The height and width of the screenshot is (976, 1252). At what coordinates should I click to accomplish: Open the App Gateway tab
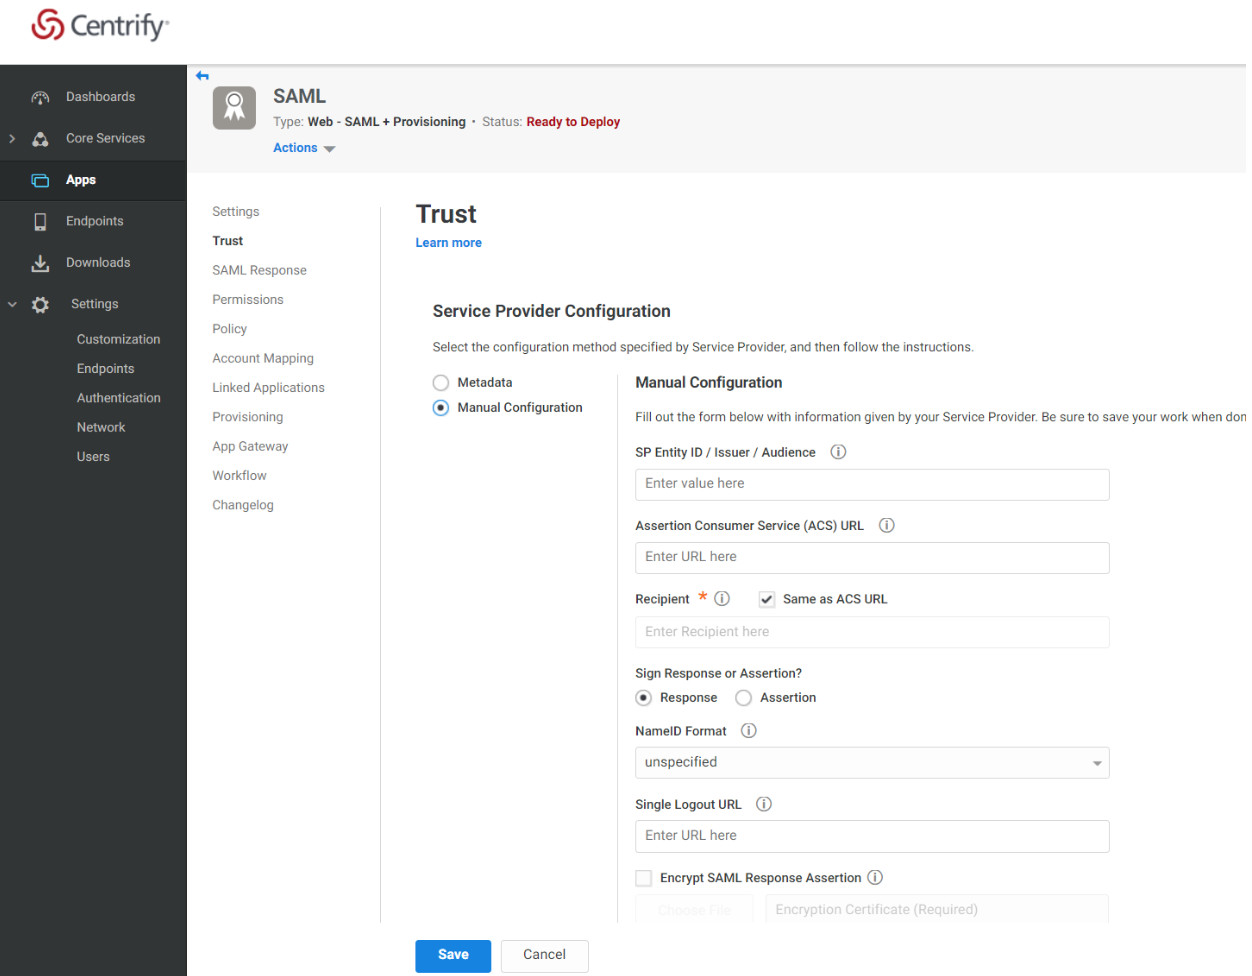[x=250, y=446]
